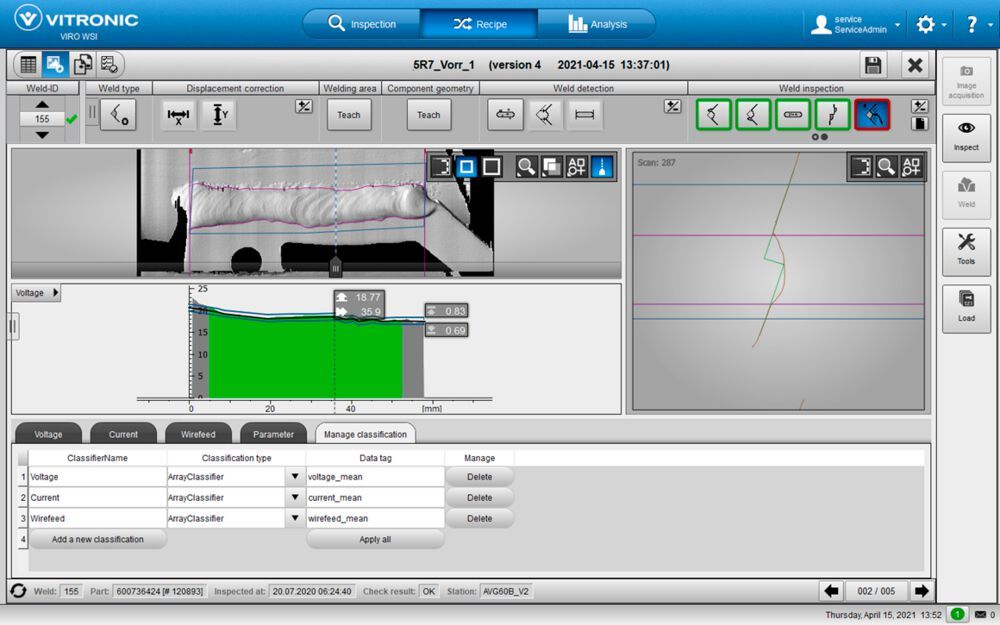Click the X displacement correction icon
The height and width of the screenshot is (625, 1000).
click(179, 115)
